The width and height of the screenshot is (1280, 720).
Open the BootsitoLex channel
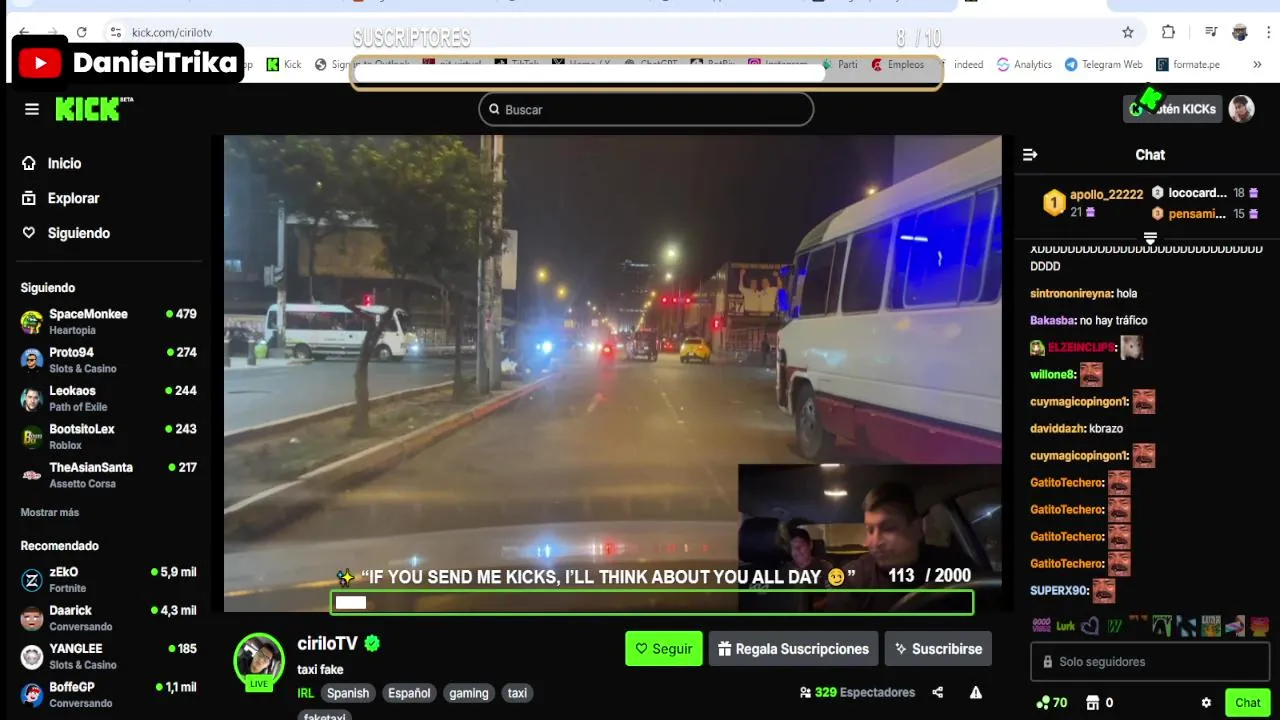pyautogui.click(x=108, y=437)
